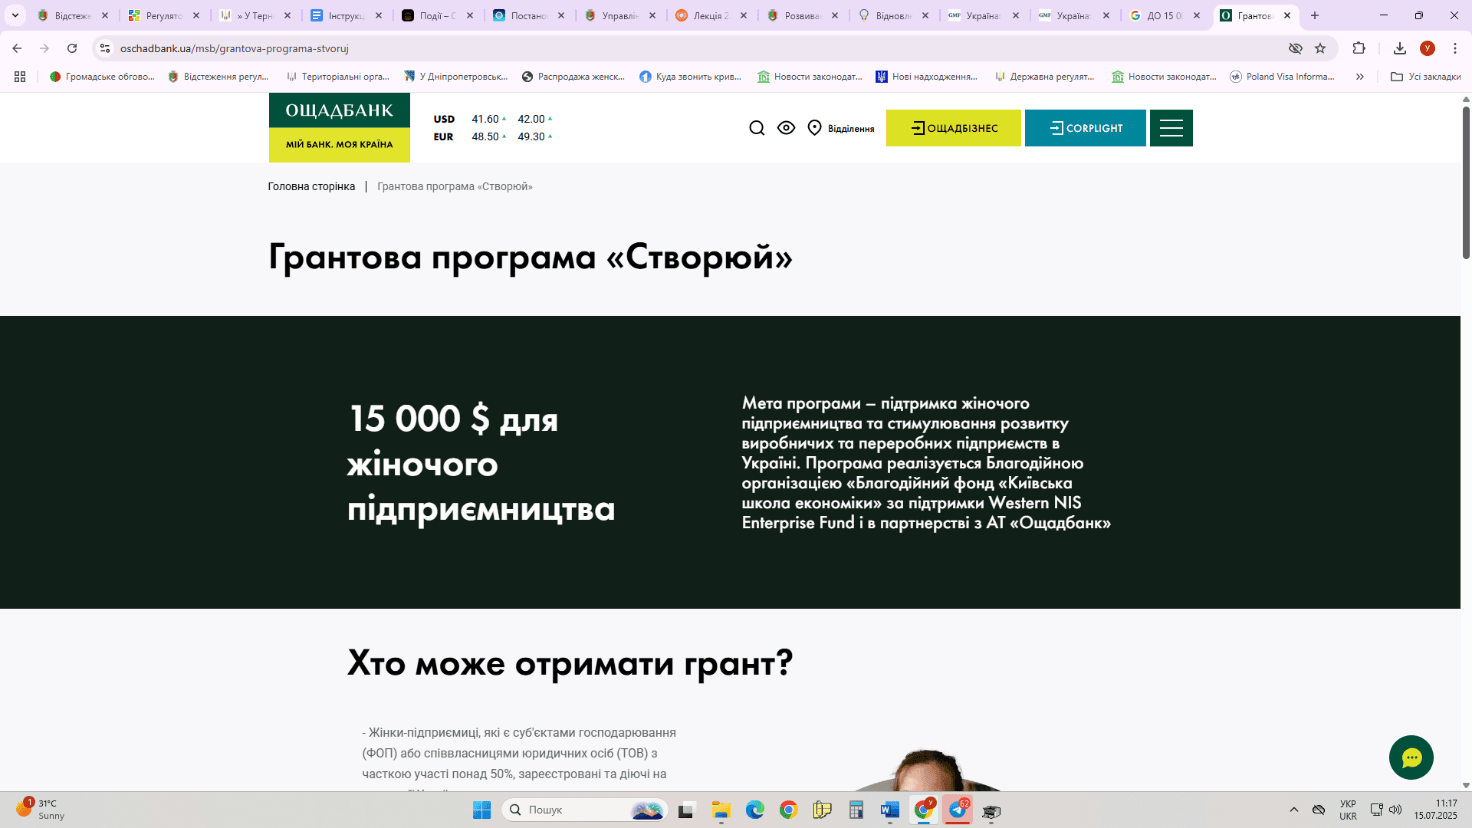Click the browser forward arrow

tap(44, 48)
